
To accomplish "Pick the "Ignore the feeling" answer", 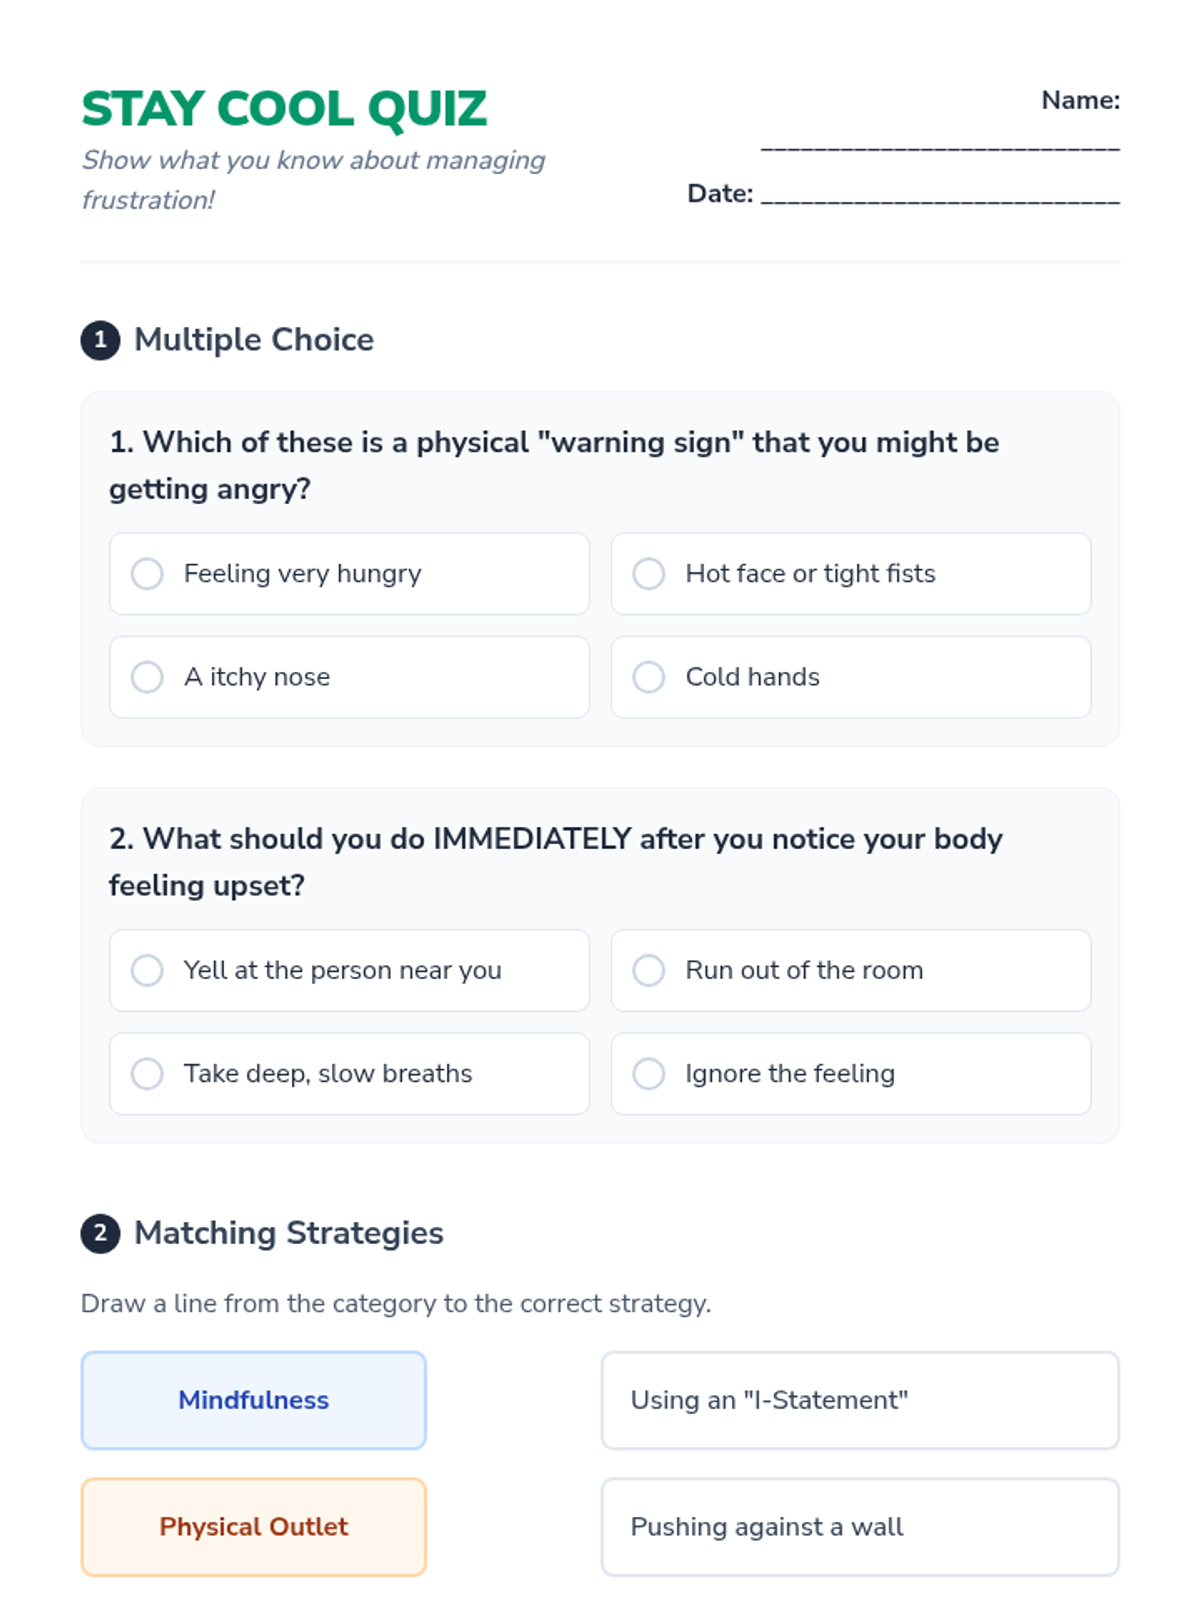I will (x=851, y=1074).
